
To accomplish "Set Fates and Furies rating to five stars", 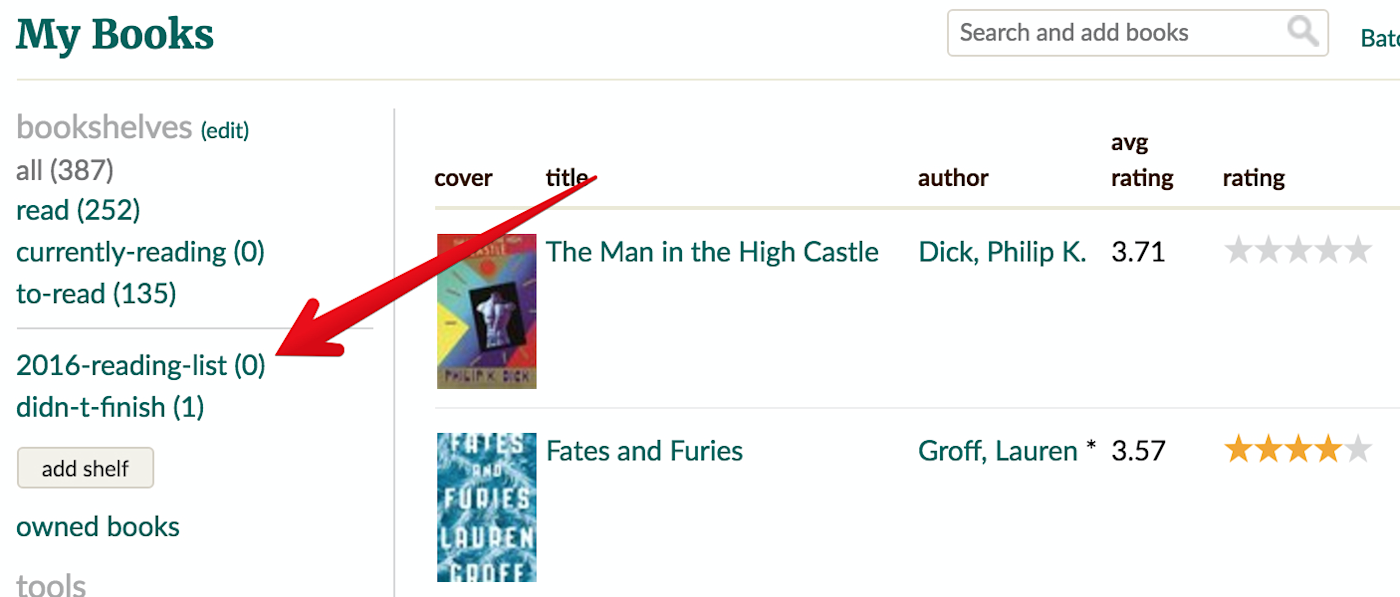I will (x=1357, y=450).
